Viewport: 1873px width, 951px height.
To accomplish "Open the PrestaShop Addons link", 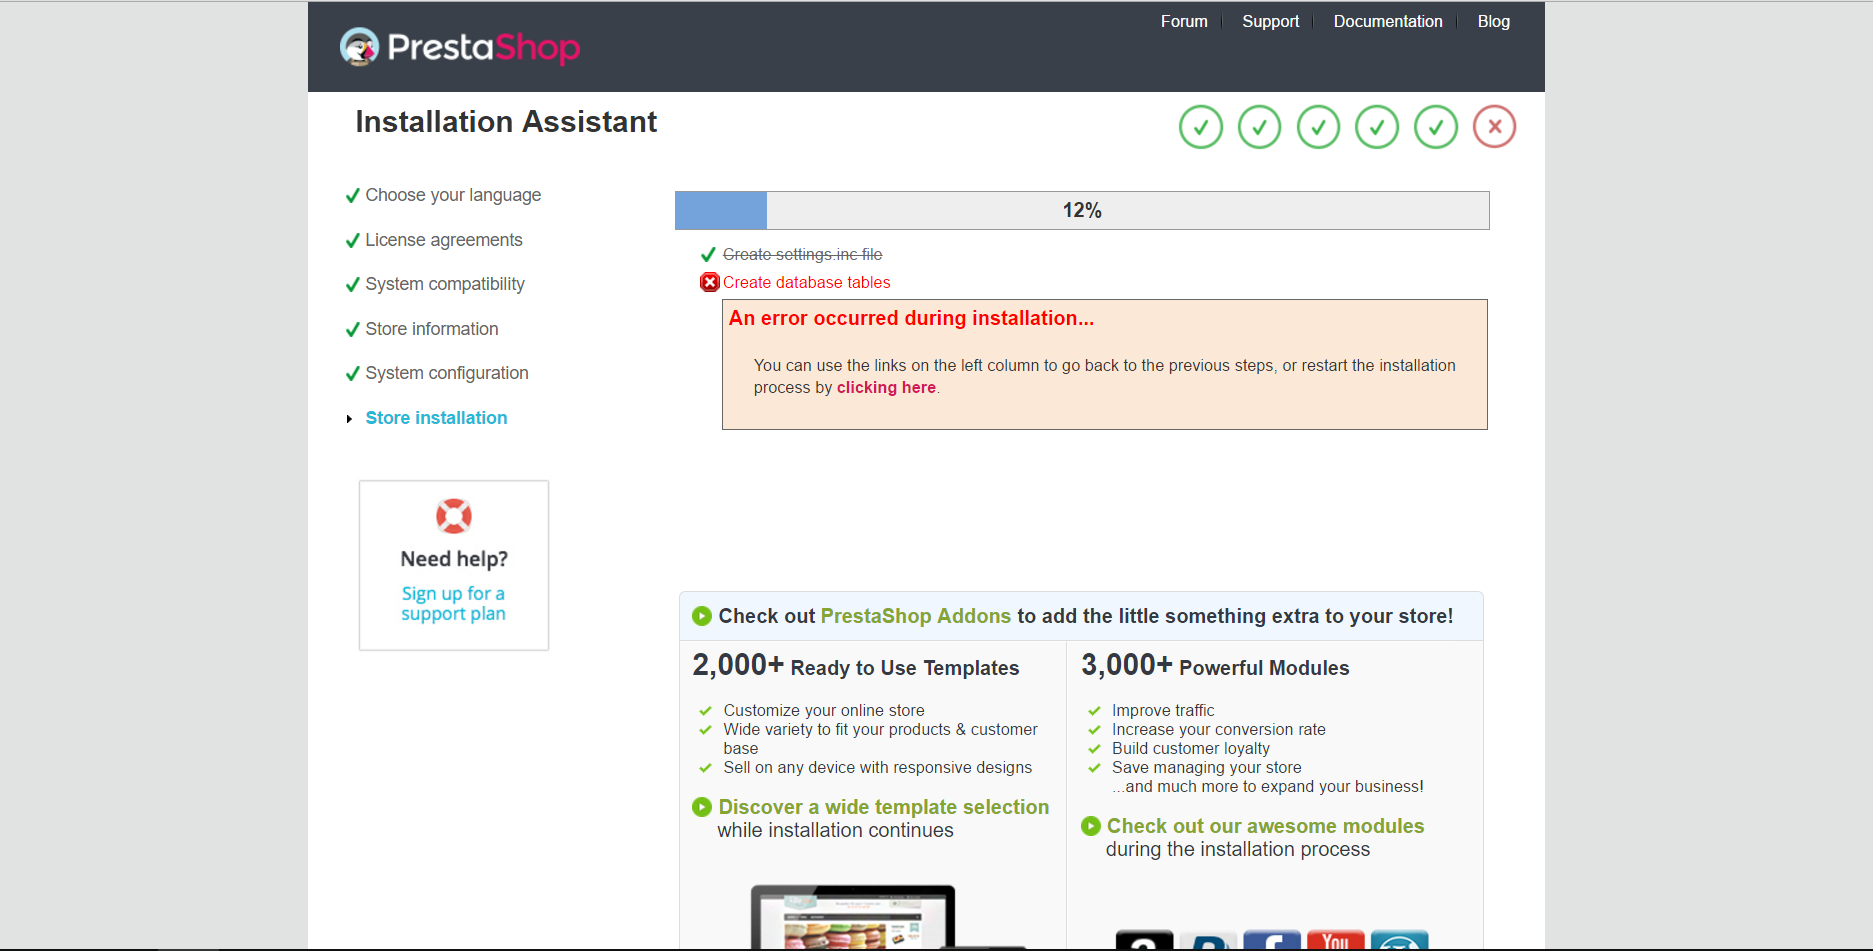I will click(916, 616).
